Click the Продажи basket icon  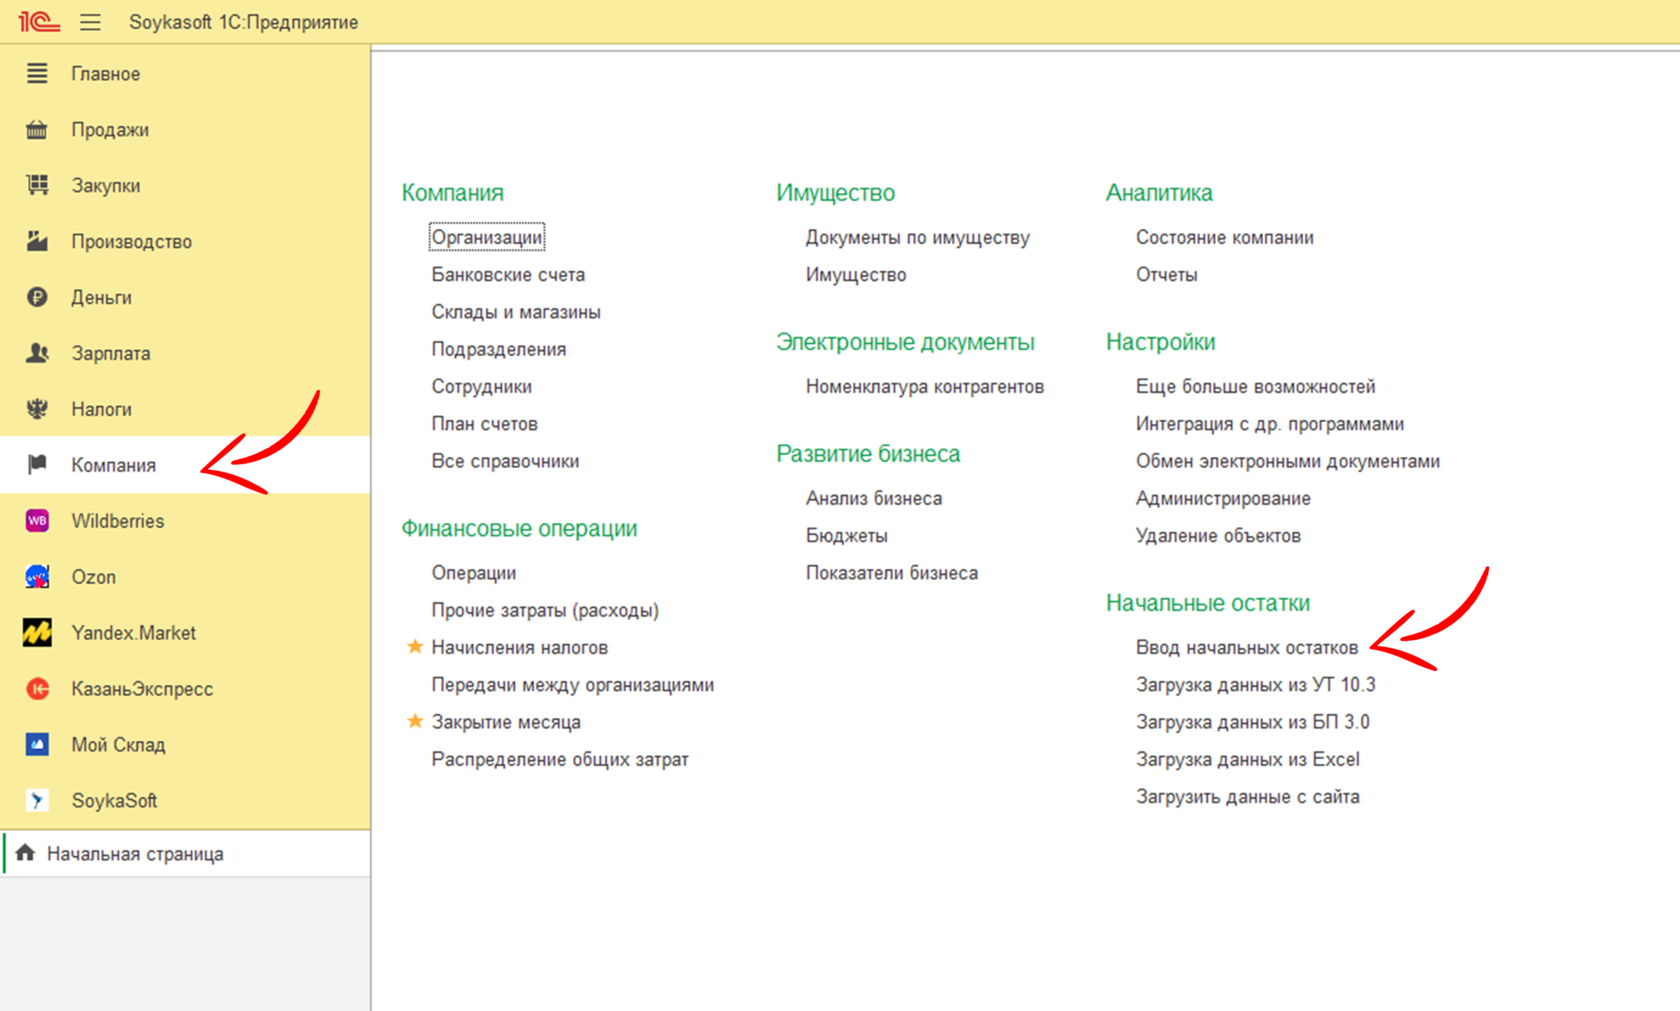37,130
